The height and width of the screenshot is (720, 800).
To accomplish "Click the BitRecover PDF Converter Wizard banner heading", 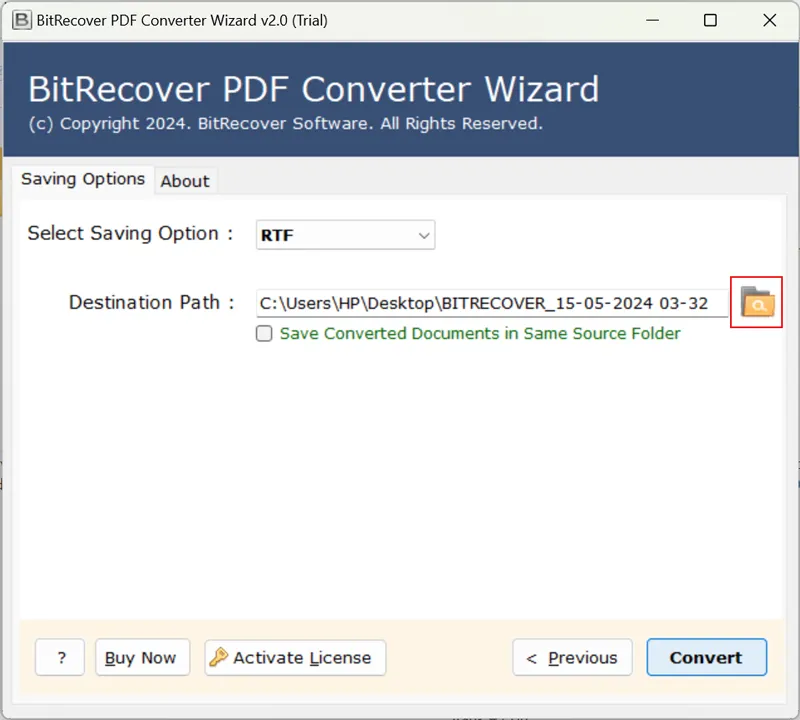I will pos(313,89).
